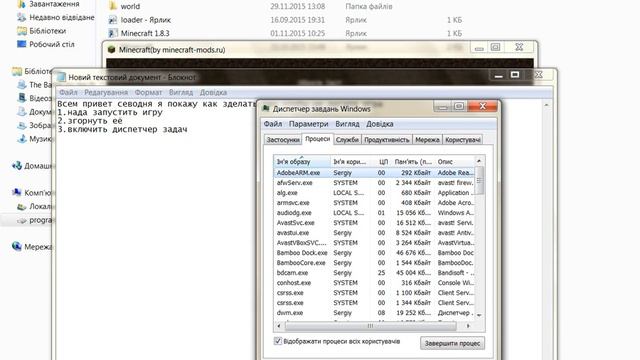The image size is (640, 360).
Task: Click scroll right arrow in process list
Action: [x=468, y=326]
